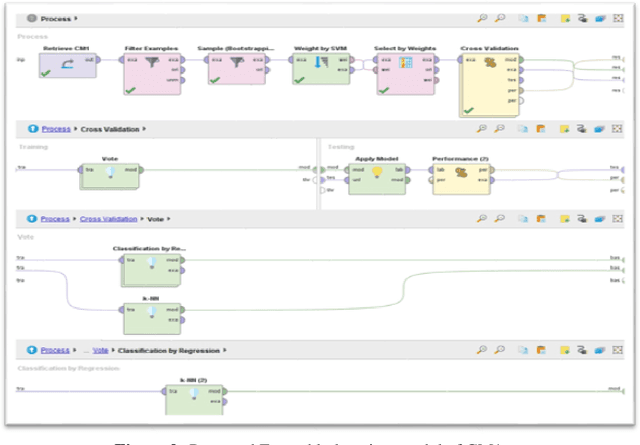Select the k-NN operator in the Vote panel
640x445 pixels.
(153, 319)
